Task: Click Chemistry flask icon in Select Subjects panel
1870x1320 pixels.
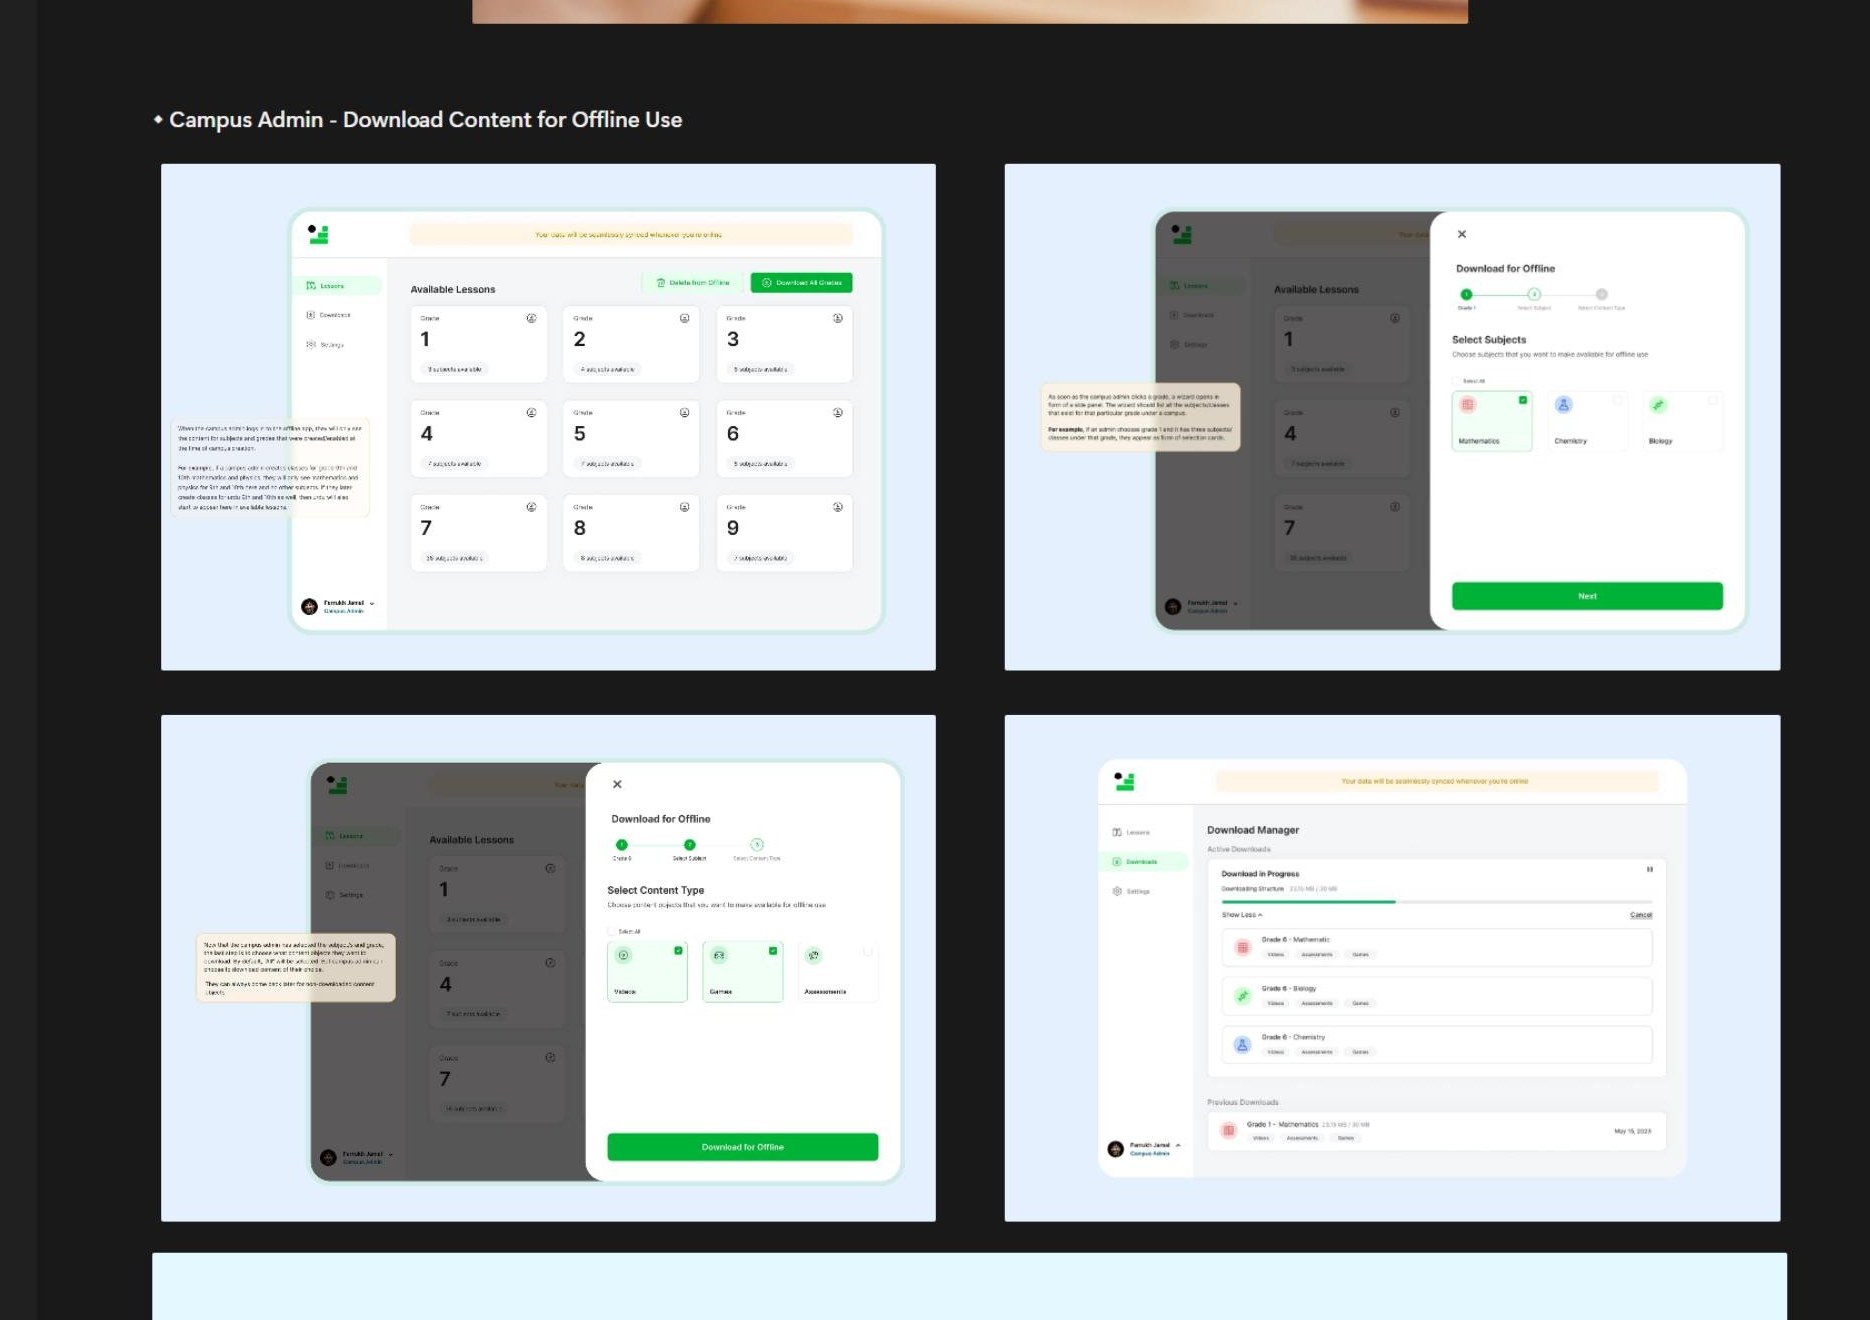Action: tap(1564, 405)
